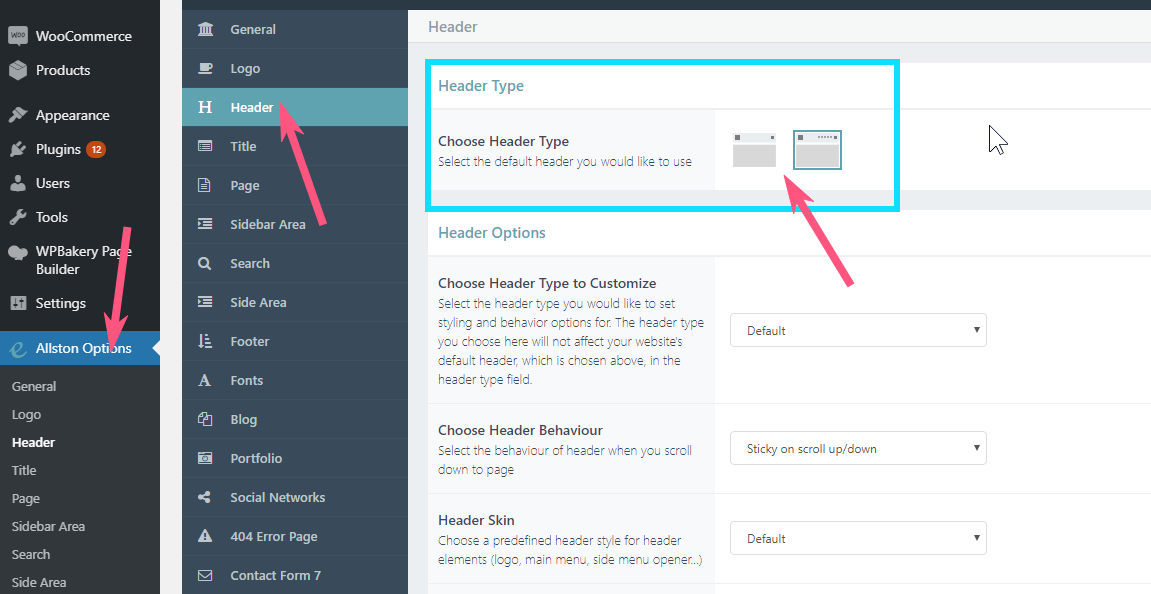
Task: Click the Sidebar Area indent icon
Action: click(206, 224)
